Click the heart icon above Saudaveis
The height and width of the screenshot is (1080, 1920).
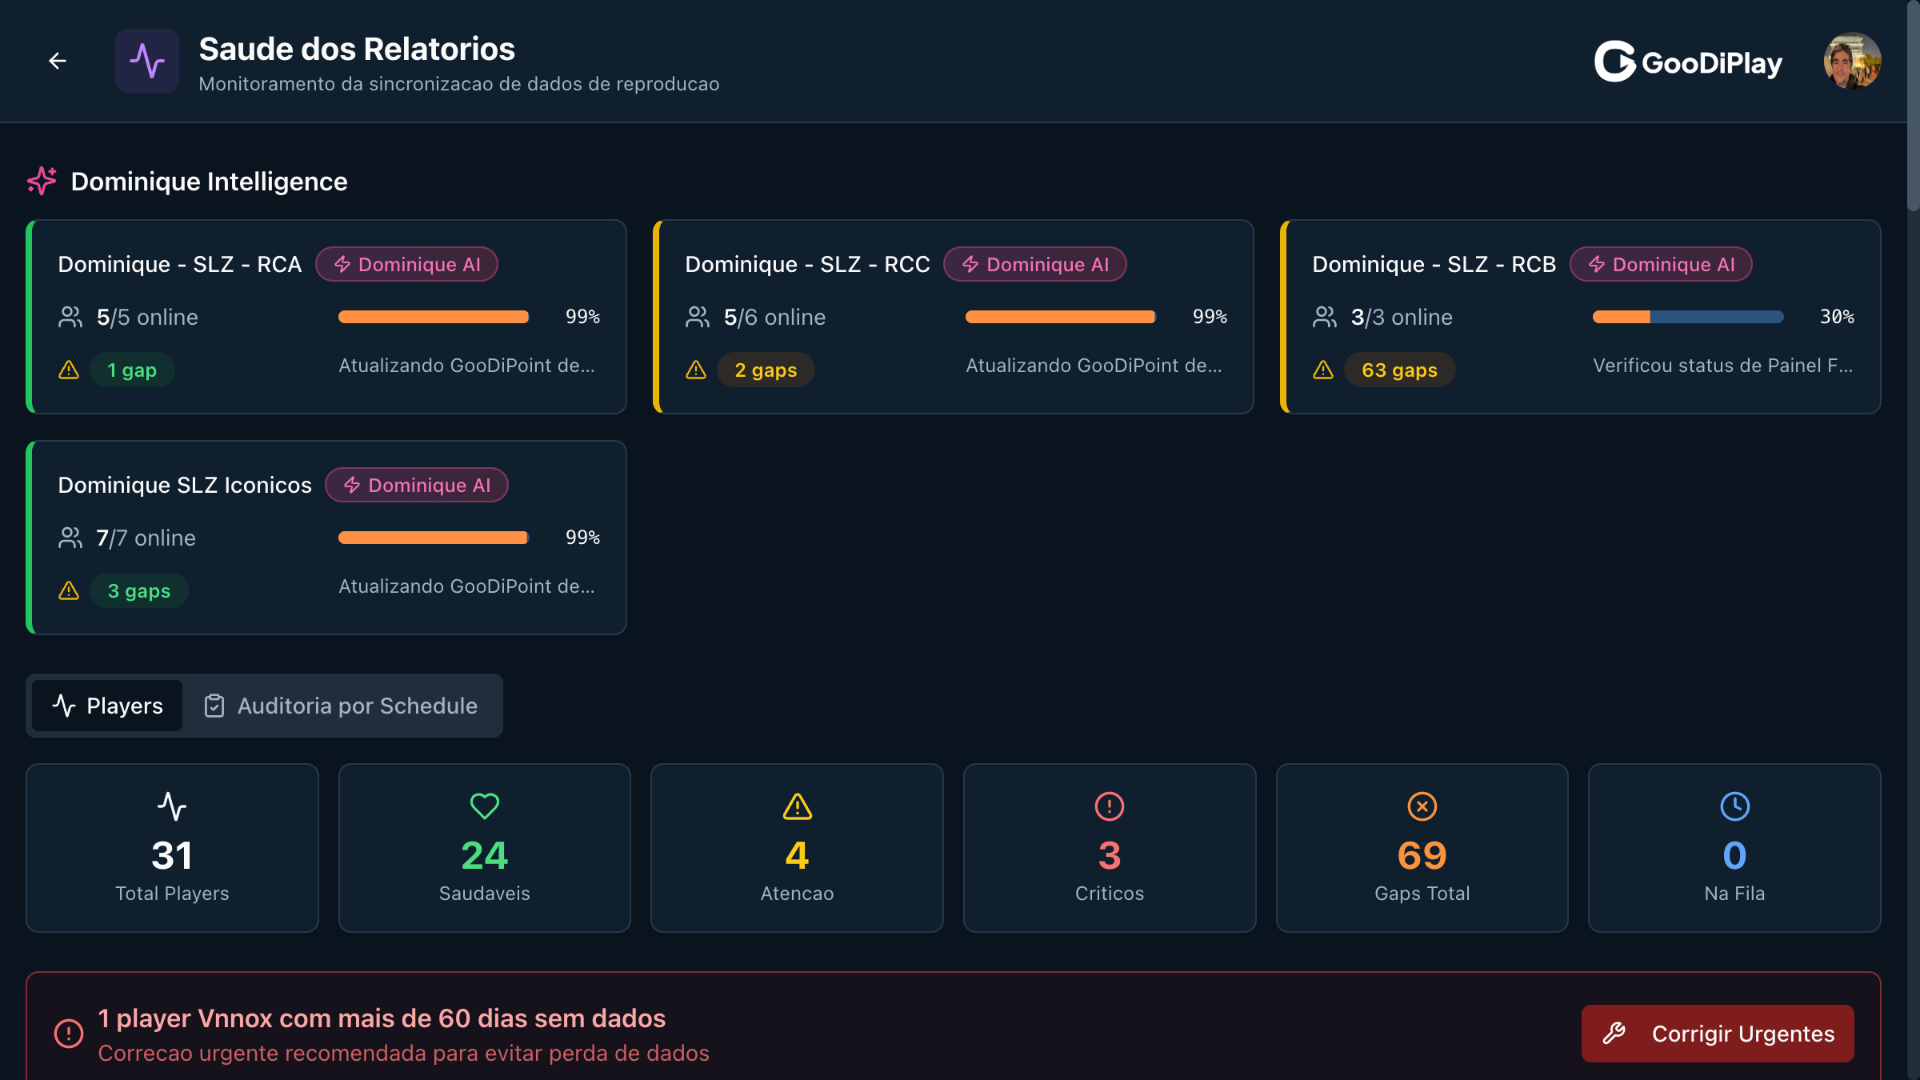click(485, 806)
